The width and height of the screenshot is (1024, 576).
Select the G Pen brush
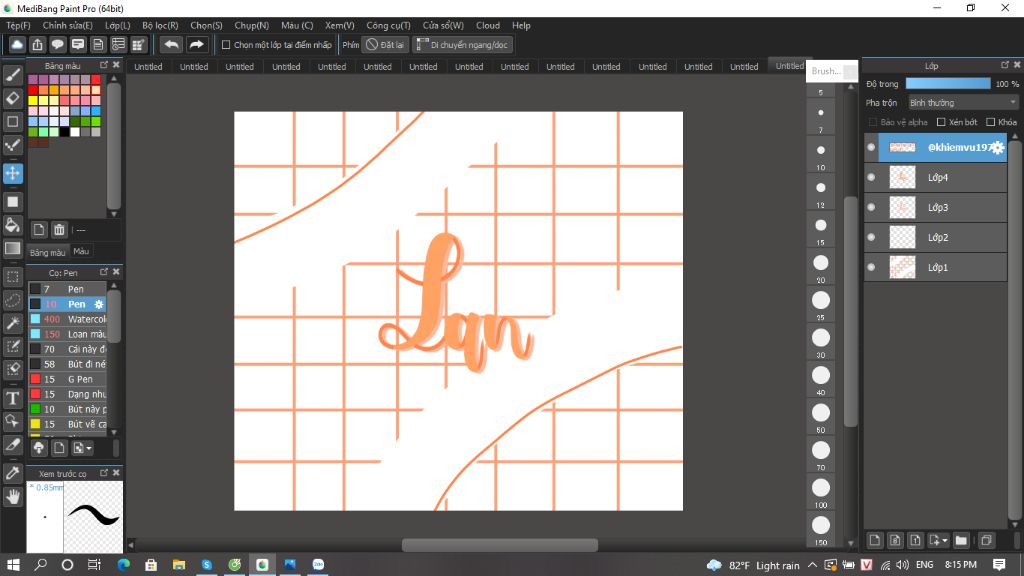coord(67,379)
